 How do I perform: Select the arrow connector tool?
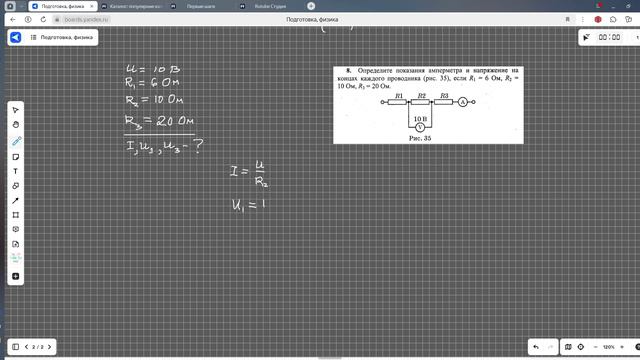click(16, 200)
